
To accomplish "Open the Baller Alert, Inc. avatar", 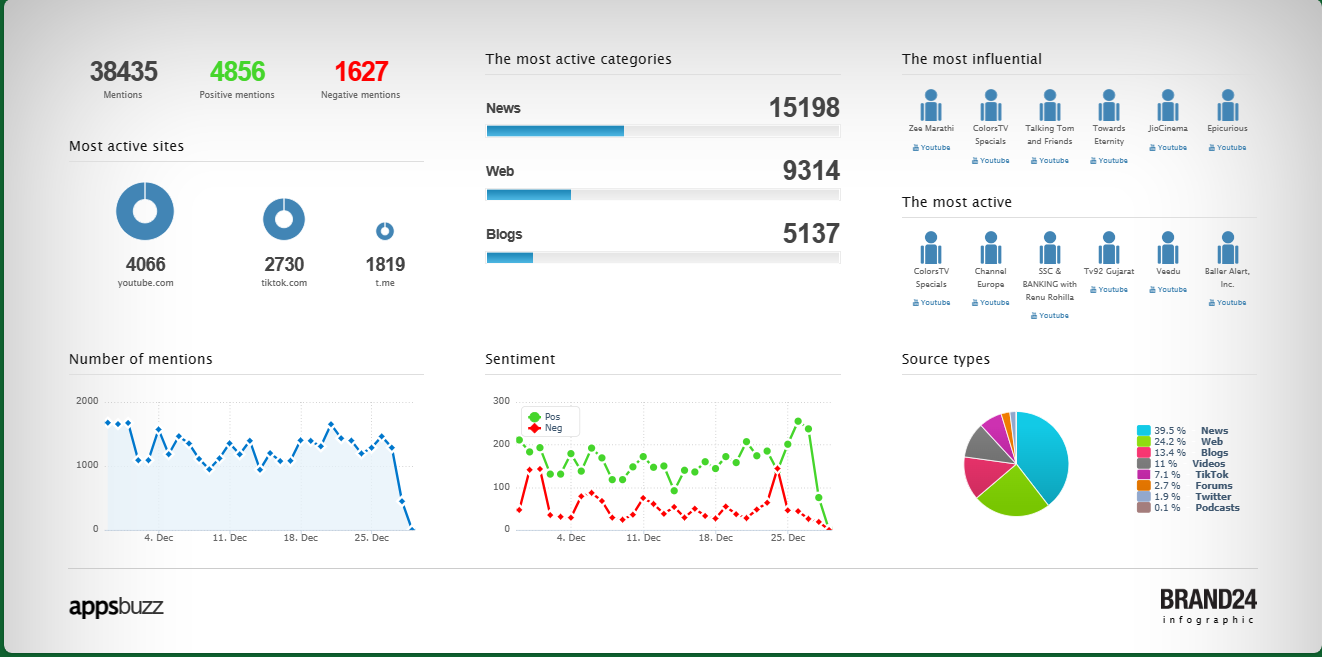I will (x=1227, y=248).
